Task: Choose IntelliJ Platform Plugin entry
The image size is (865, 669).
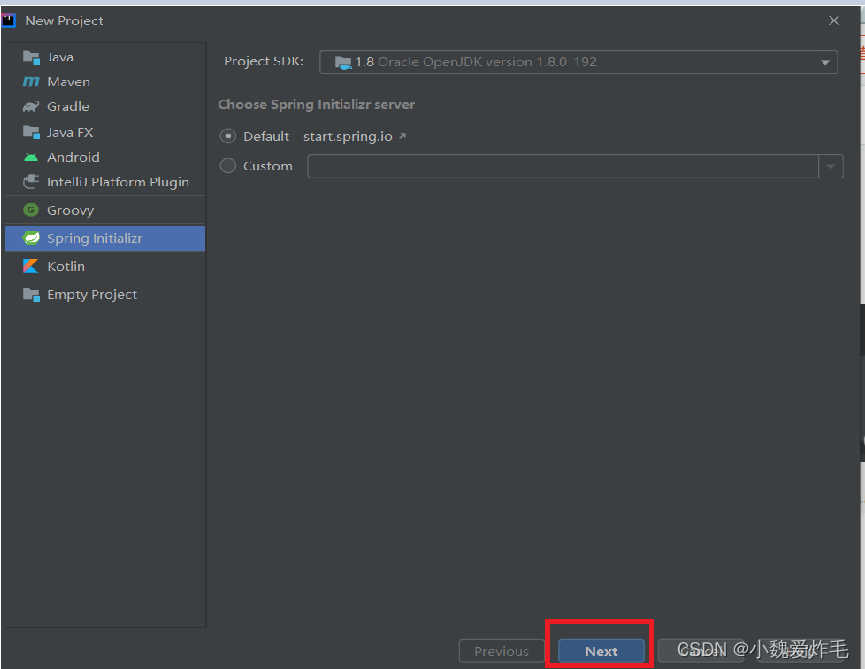Action: click(x=105, y=182)
